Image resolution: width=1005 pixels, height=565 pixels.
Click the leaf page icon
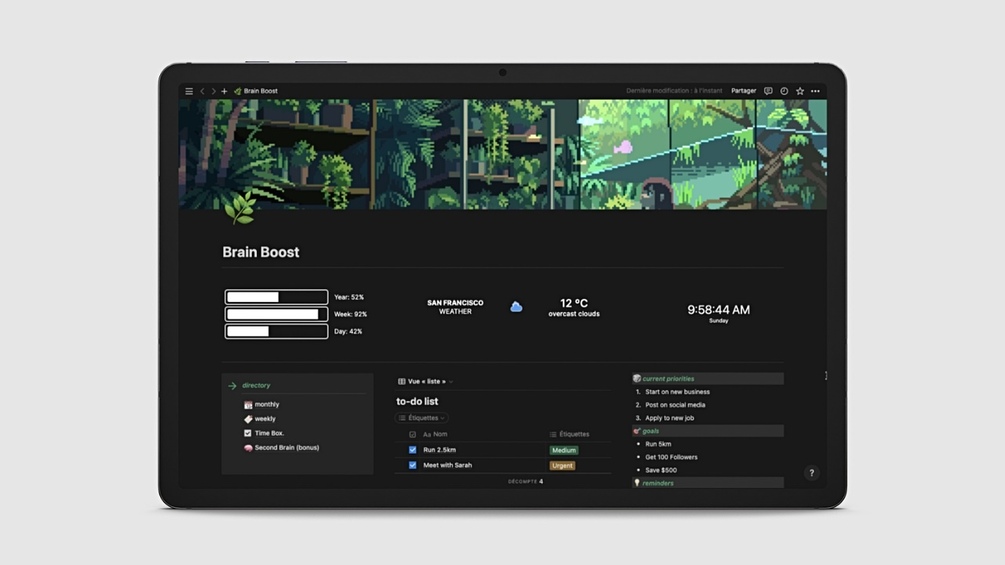[x=240, y=208]
